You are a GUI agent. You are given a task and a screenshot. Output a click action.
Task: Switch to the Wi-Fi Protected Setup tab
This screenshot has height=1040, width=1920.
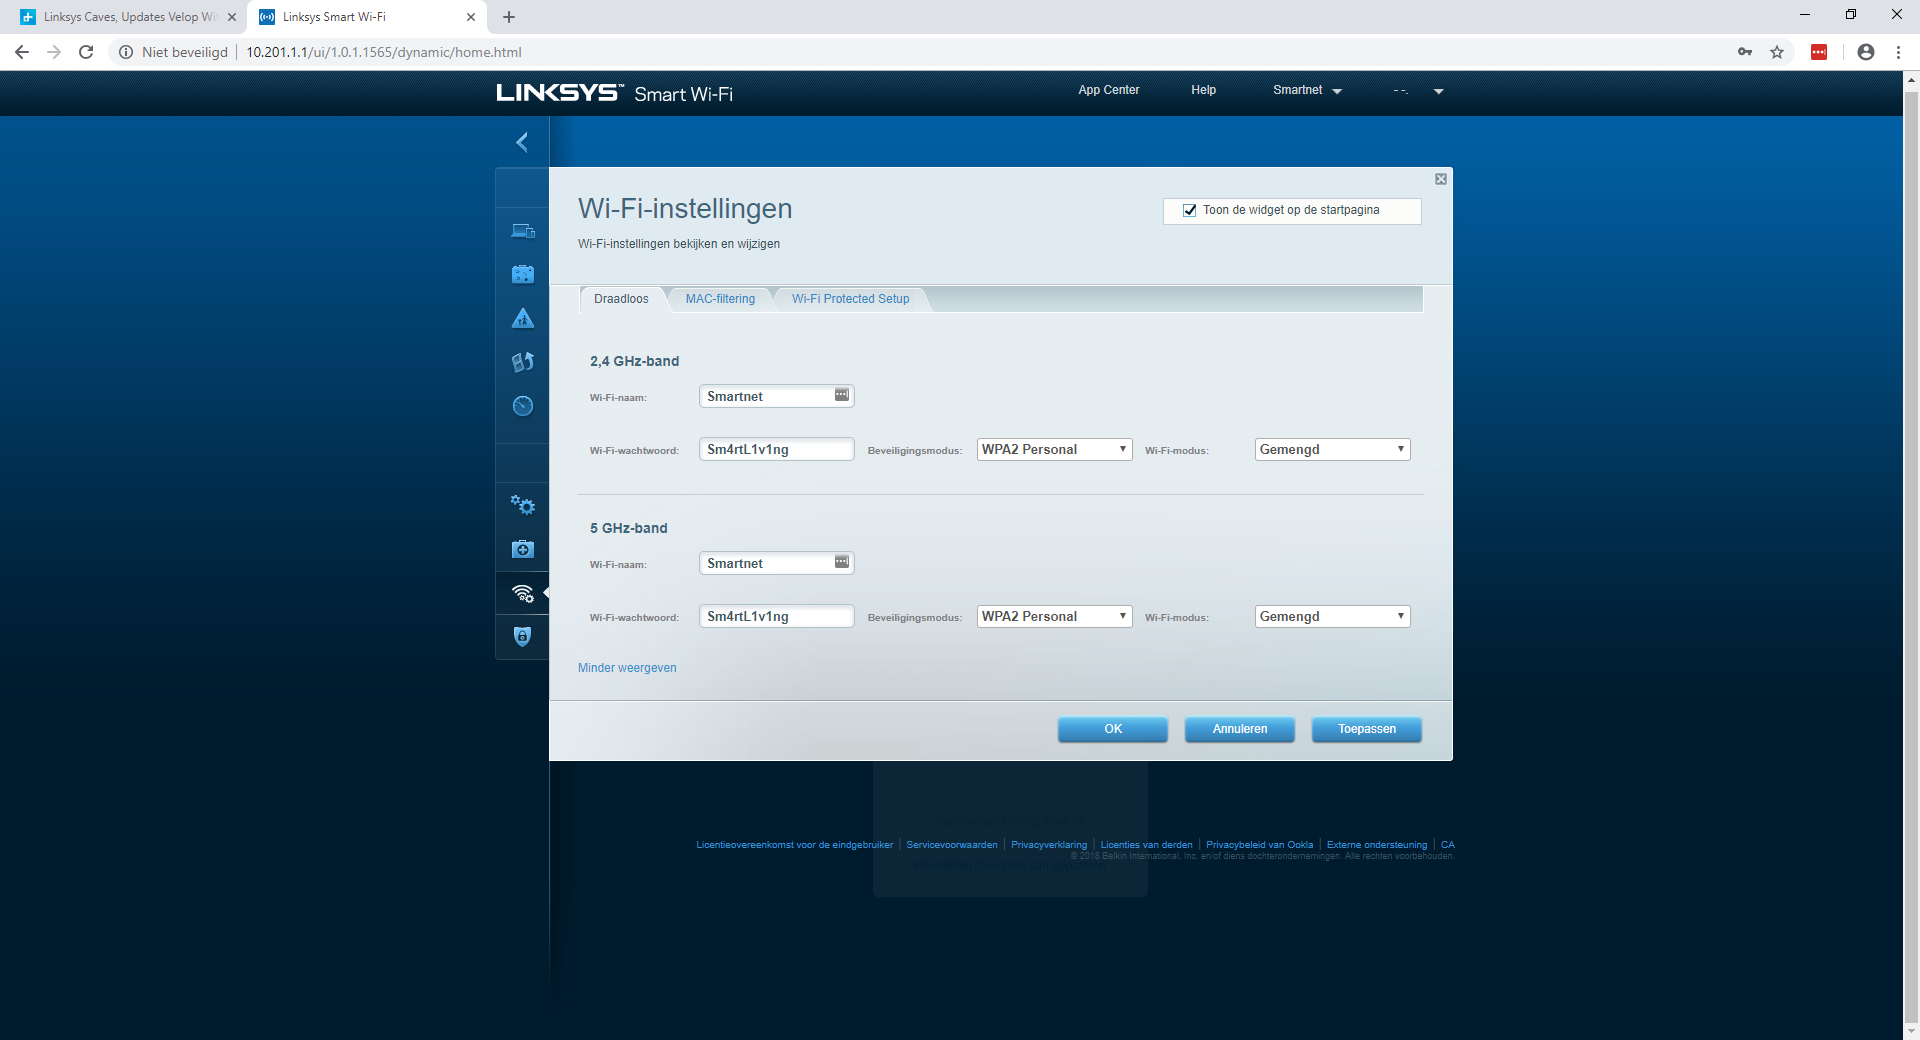pos(851,299)
